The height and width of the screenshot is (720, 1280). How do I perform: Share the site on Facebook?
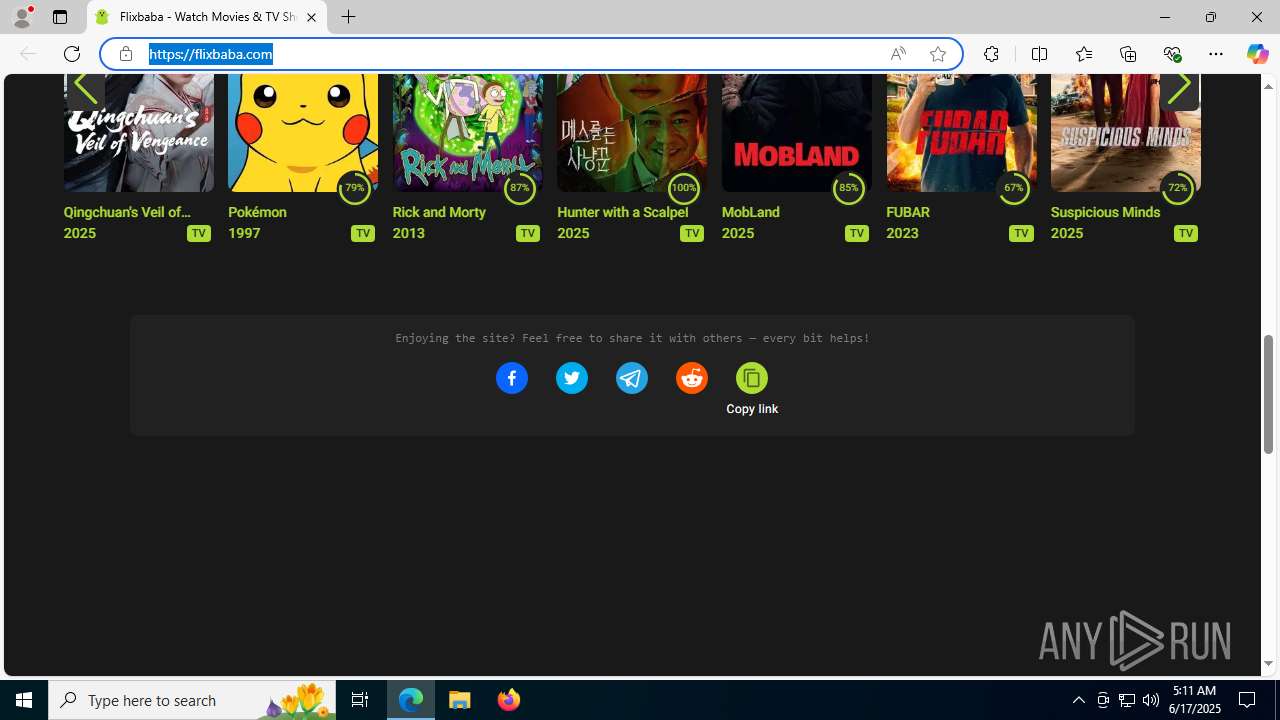[x=512, y=378]
